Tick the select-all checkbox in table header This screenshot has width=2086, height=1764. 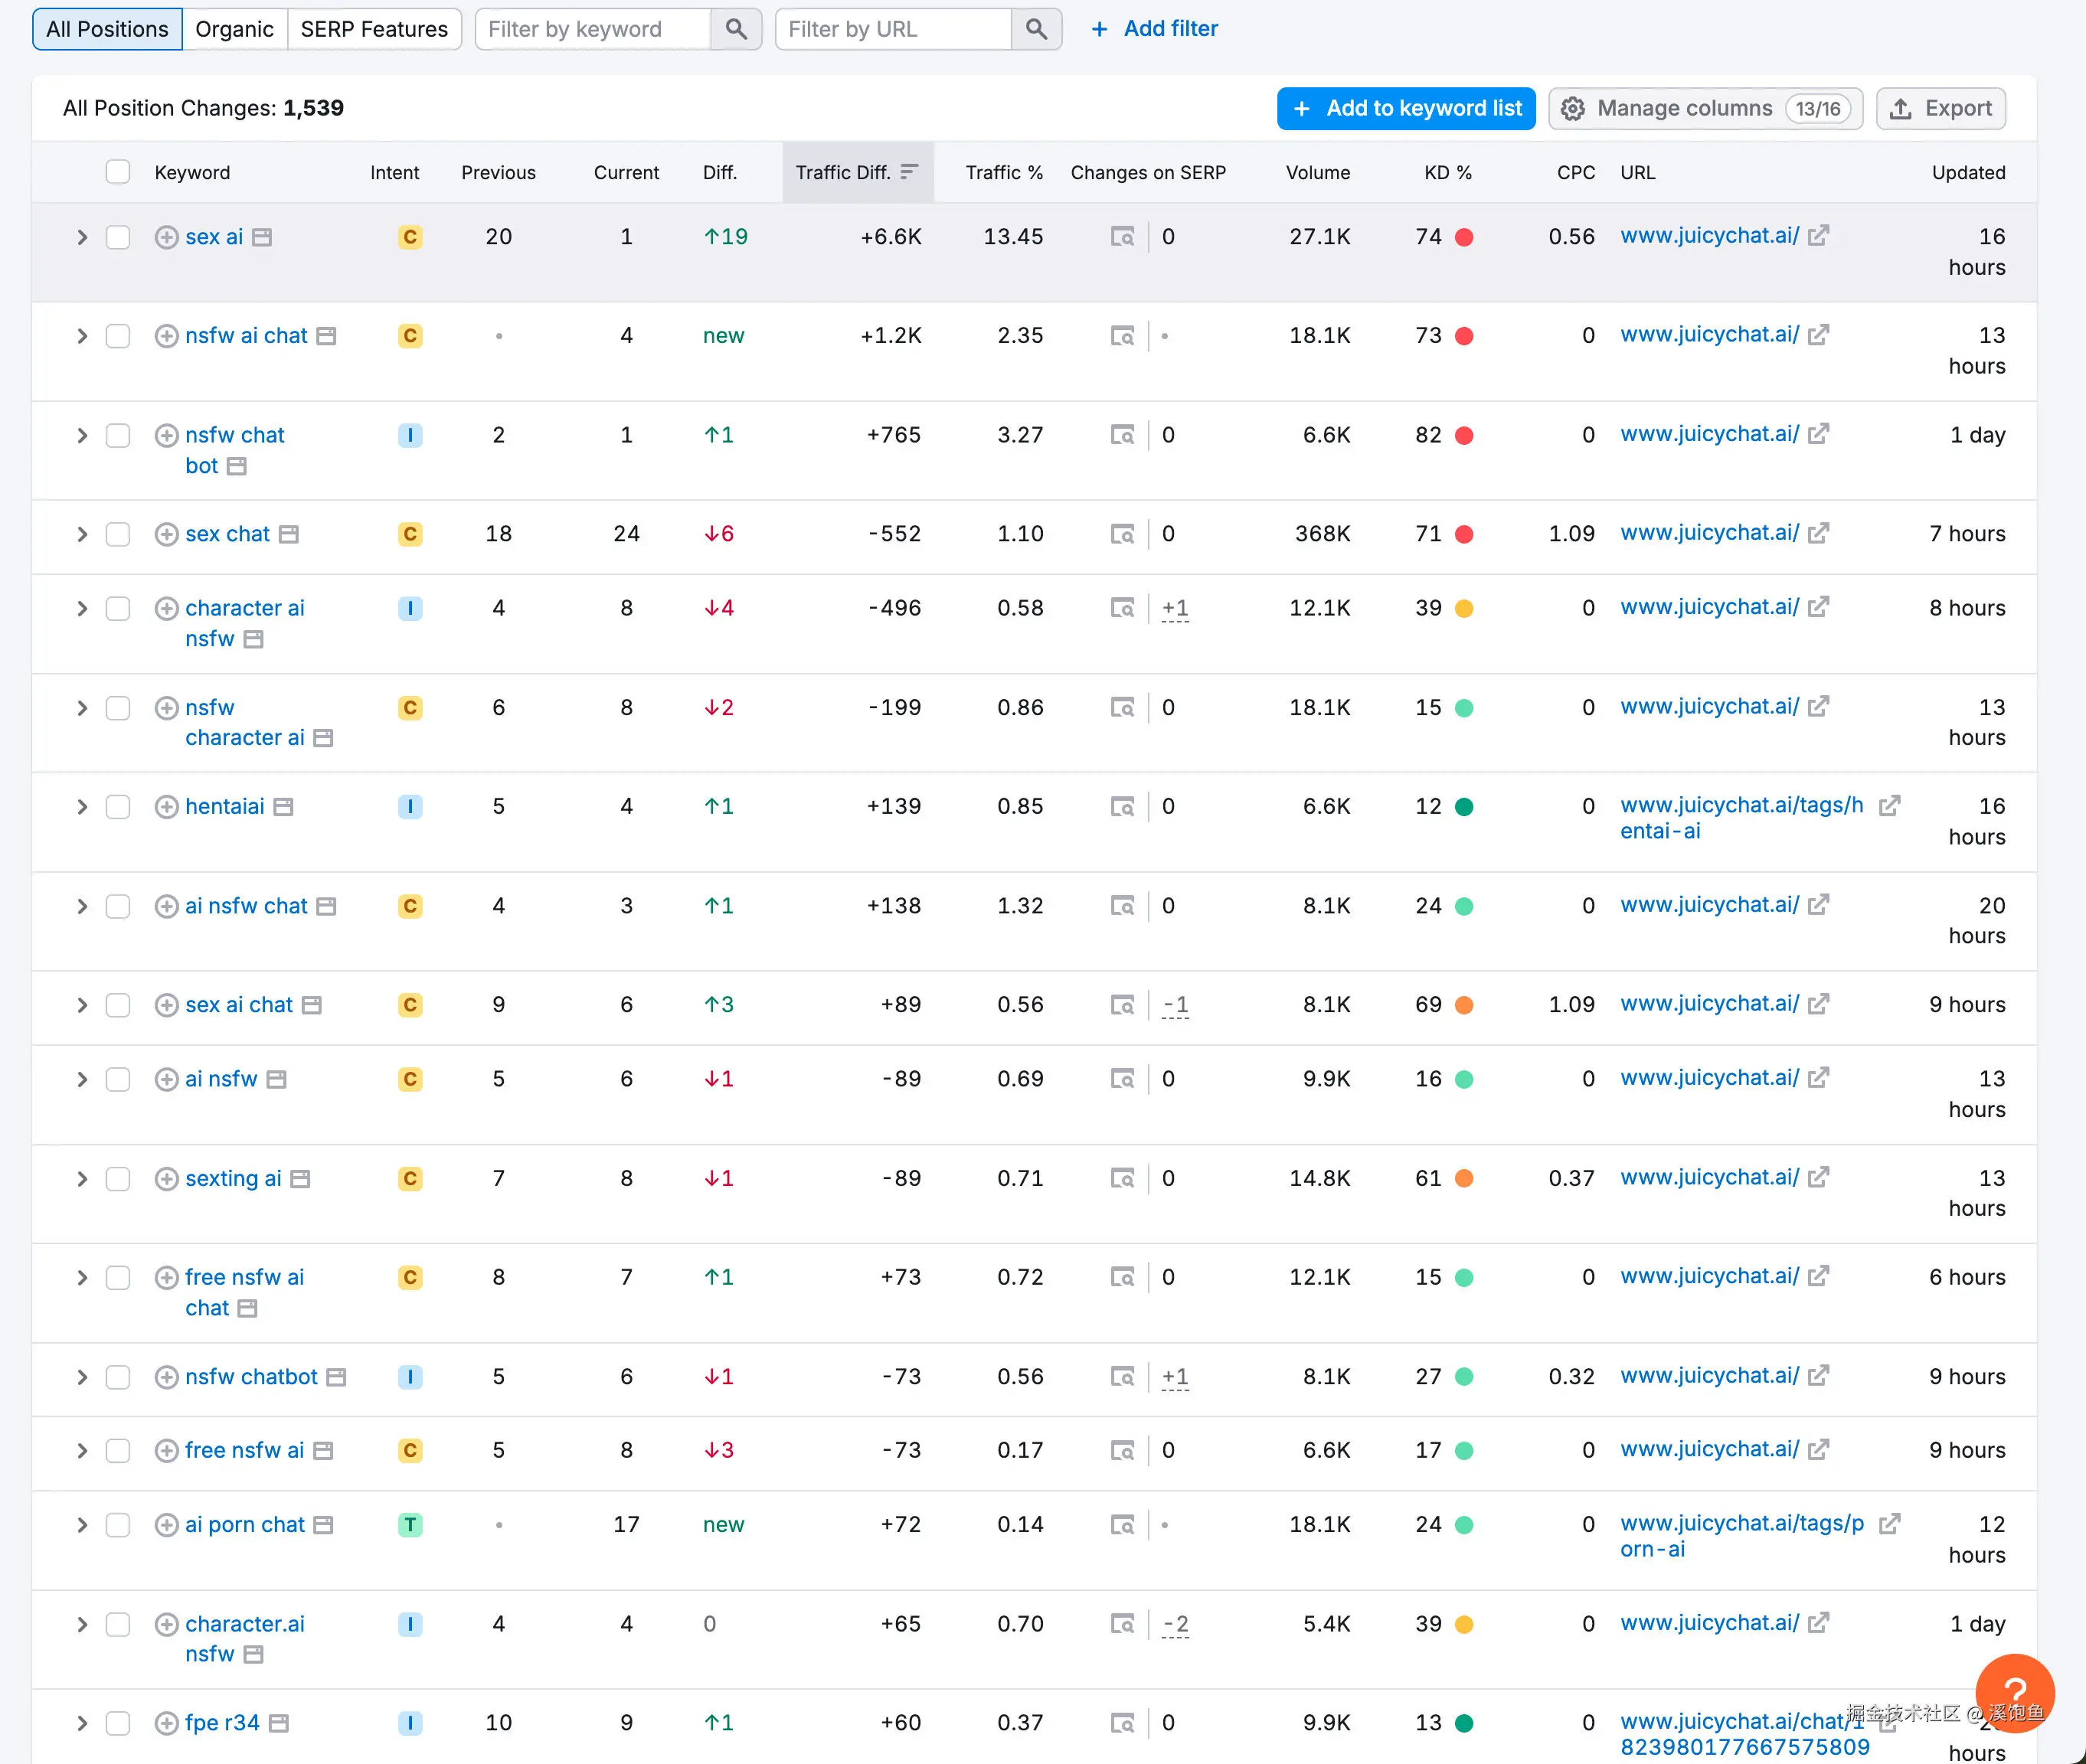pos(118,172)
